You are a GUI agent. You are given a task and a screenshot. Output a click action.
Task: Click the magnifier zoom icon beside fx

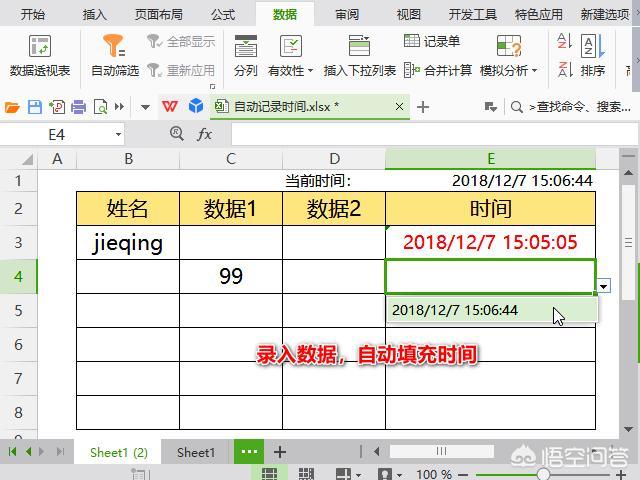point(177,133)
